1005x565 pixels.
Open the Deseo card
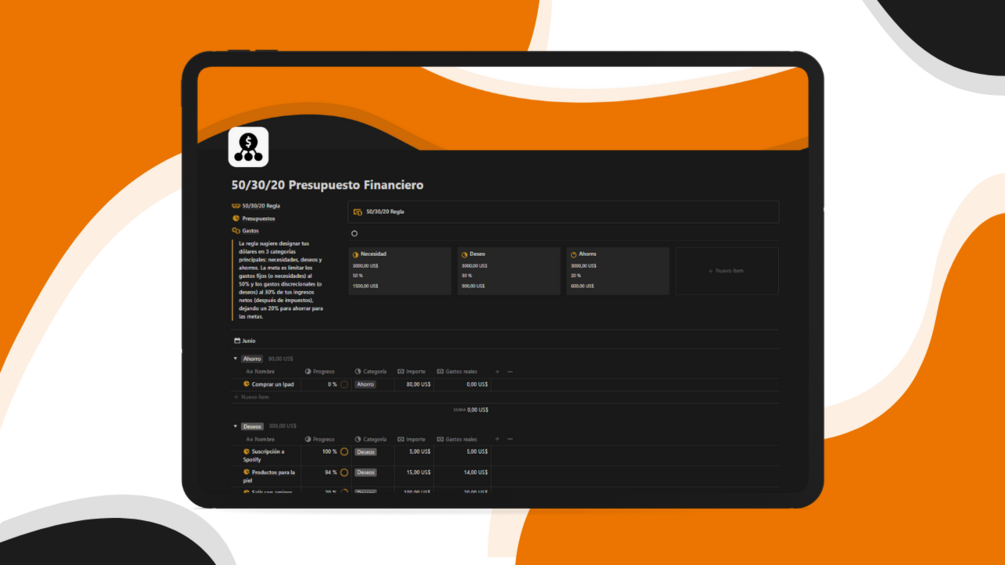pos(508,271)
